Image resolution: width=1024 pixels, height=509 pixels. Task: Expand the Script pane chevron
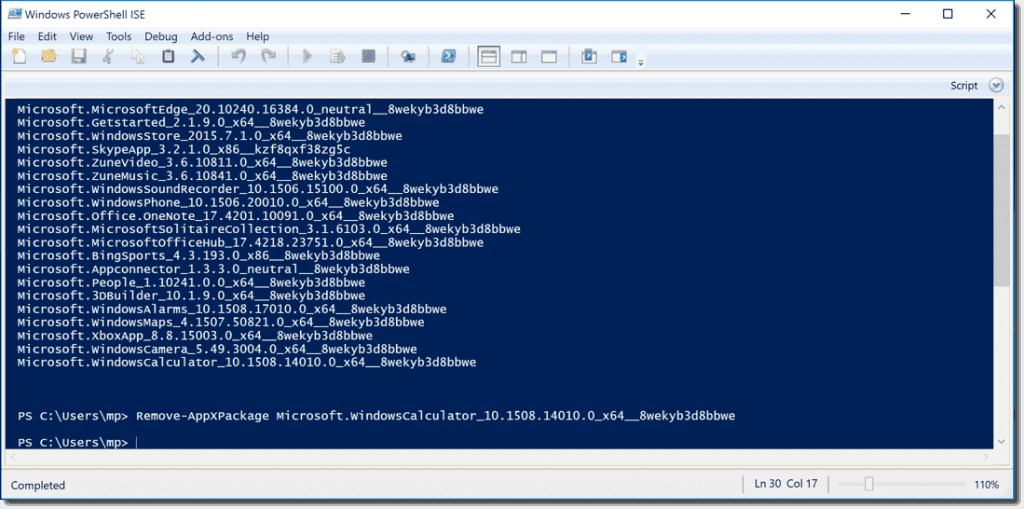click(995, 86)
